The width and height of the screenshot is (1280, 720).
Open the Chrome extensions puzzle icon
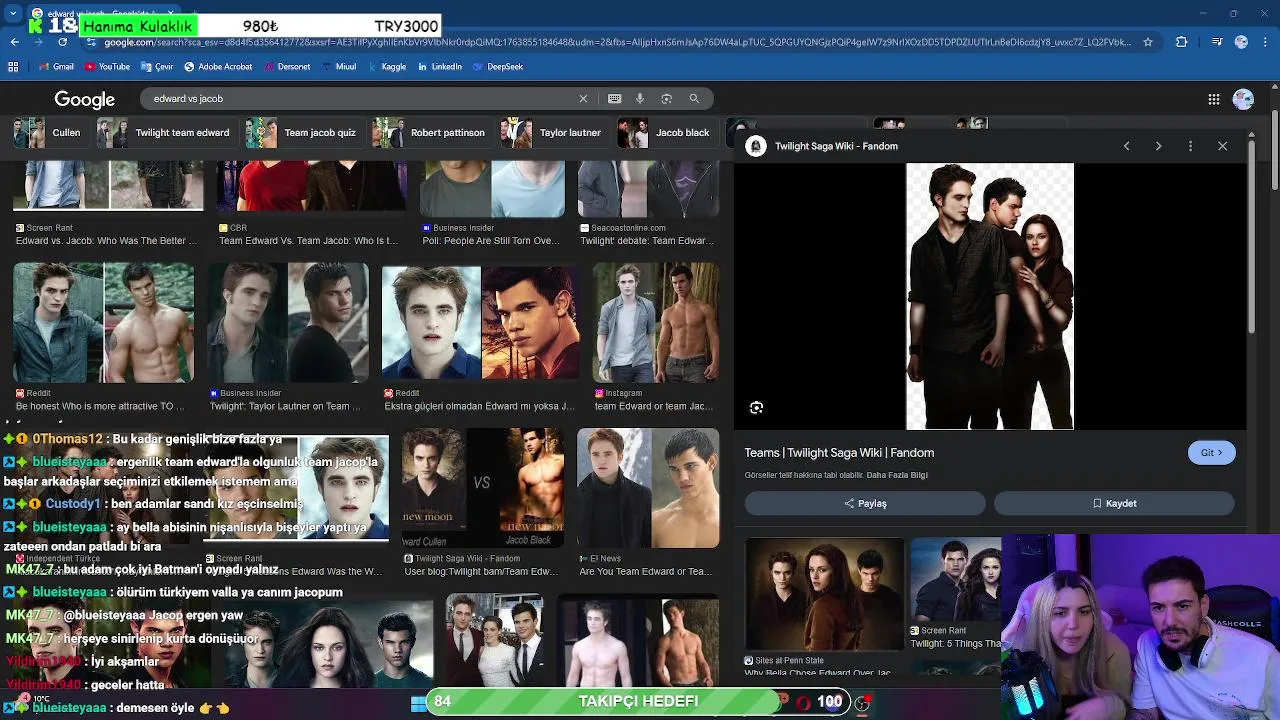(1182, 42)
